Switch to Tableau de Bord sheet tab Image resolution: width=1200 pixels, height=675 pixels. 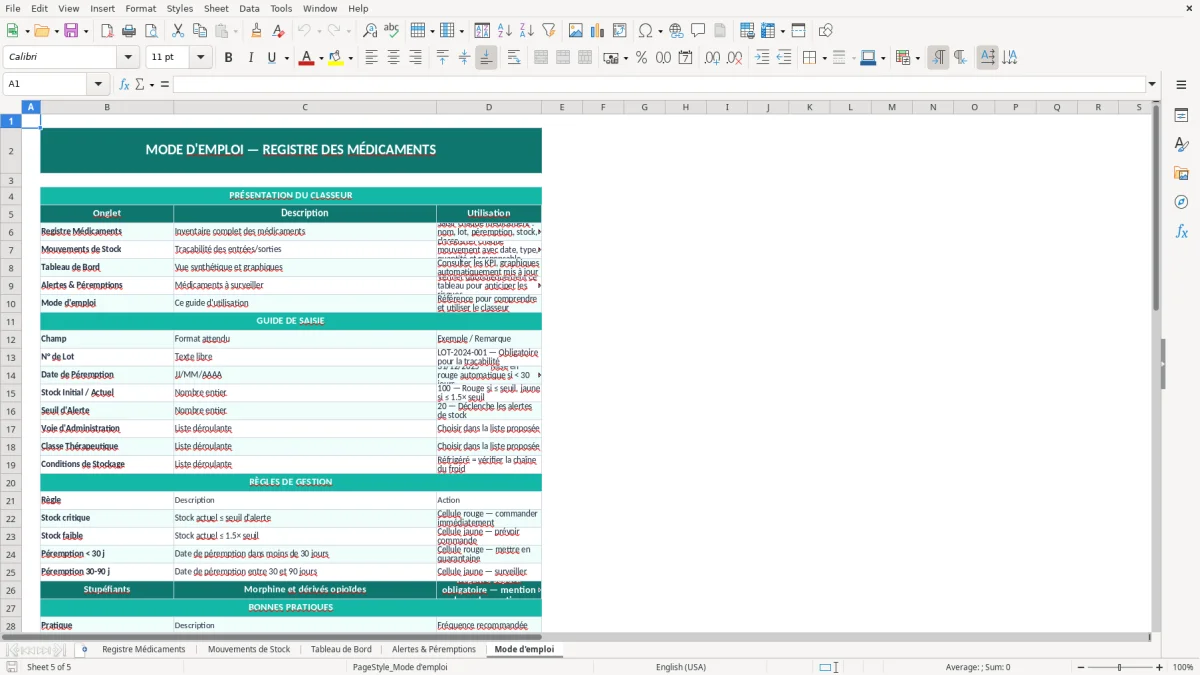coord(341,649)
